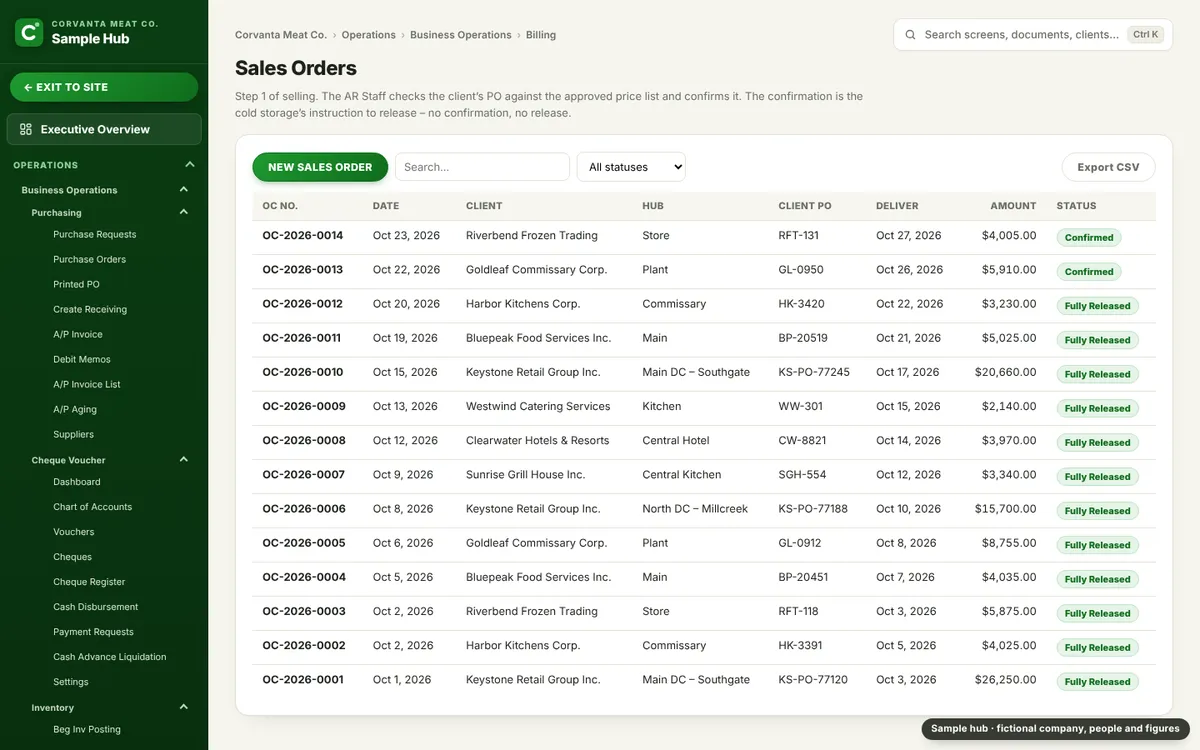Screen dimensions: 1200x750
Task: Click New Sales Order button
Action: (x=320, y=167)
